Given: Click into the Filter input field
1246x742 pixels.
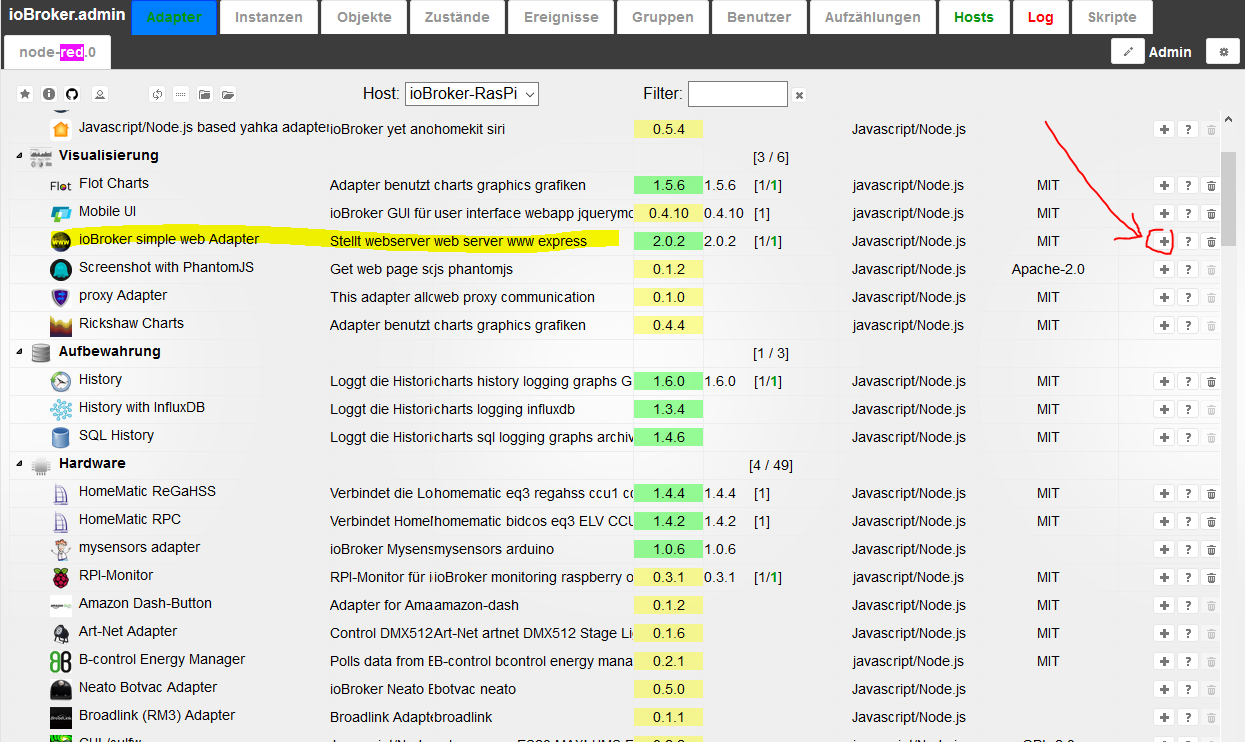Looking at the screenshot, I should coord(738,94).
